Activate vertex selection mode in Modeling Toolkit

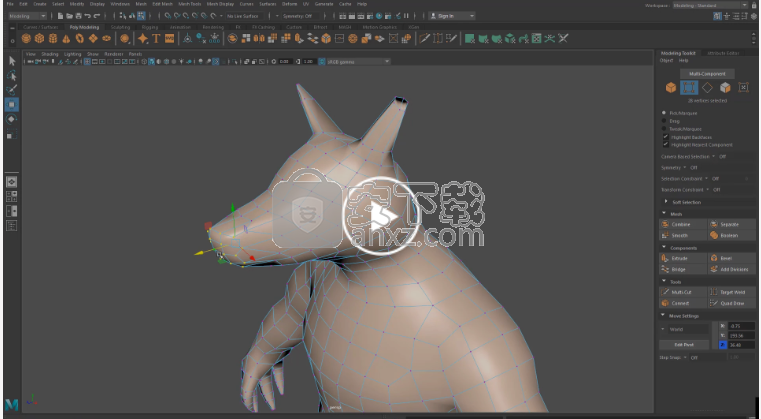688,88
